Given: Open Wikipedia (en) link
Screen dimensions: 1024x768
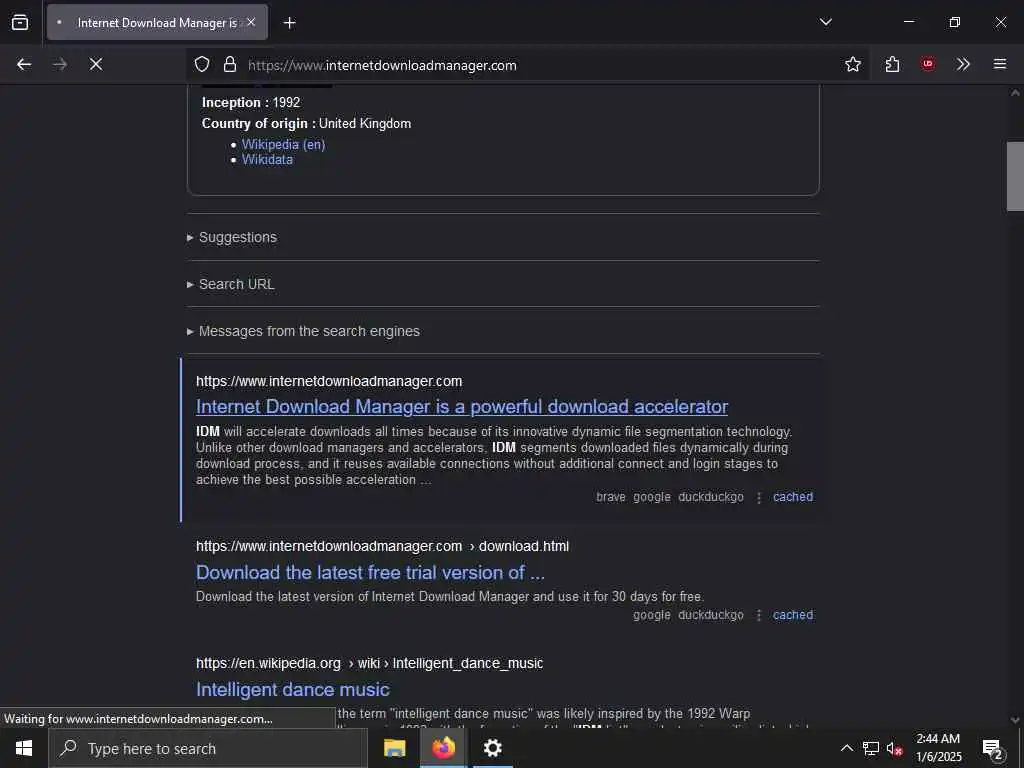Looking at the screenshot, I should (283, 144).
